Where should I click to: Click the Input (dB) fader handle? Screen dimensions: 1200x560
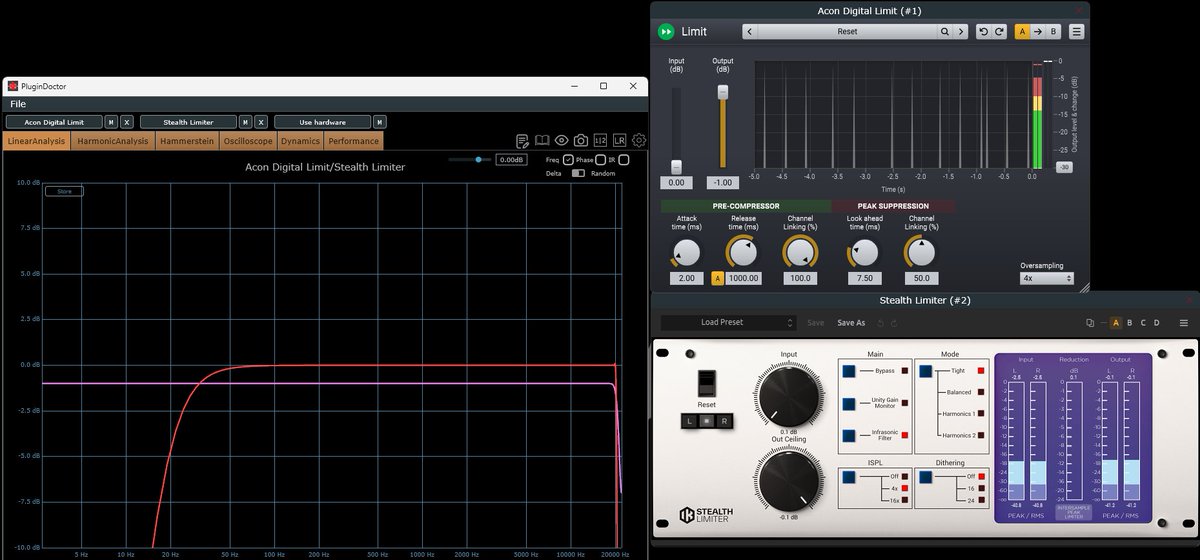(676, 167)
